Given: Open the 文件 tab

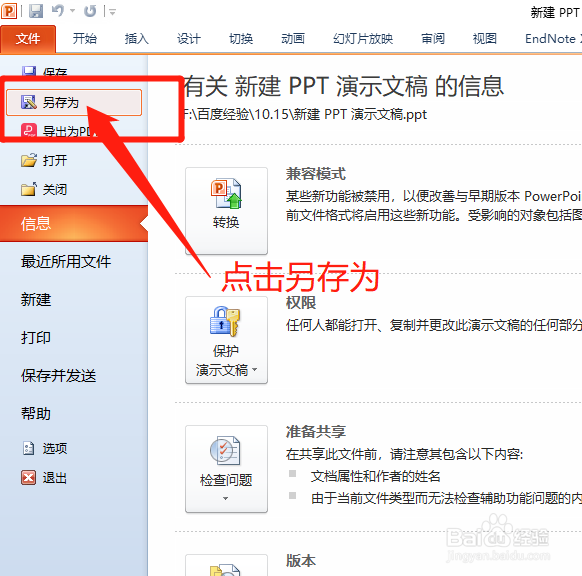Looking at the screenshot, I should tap(28, 39).
